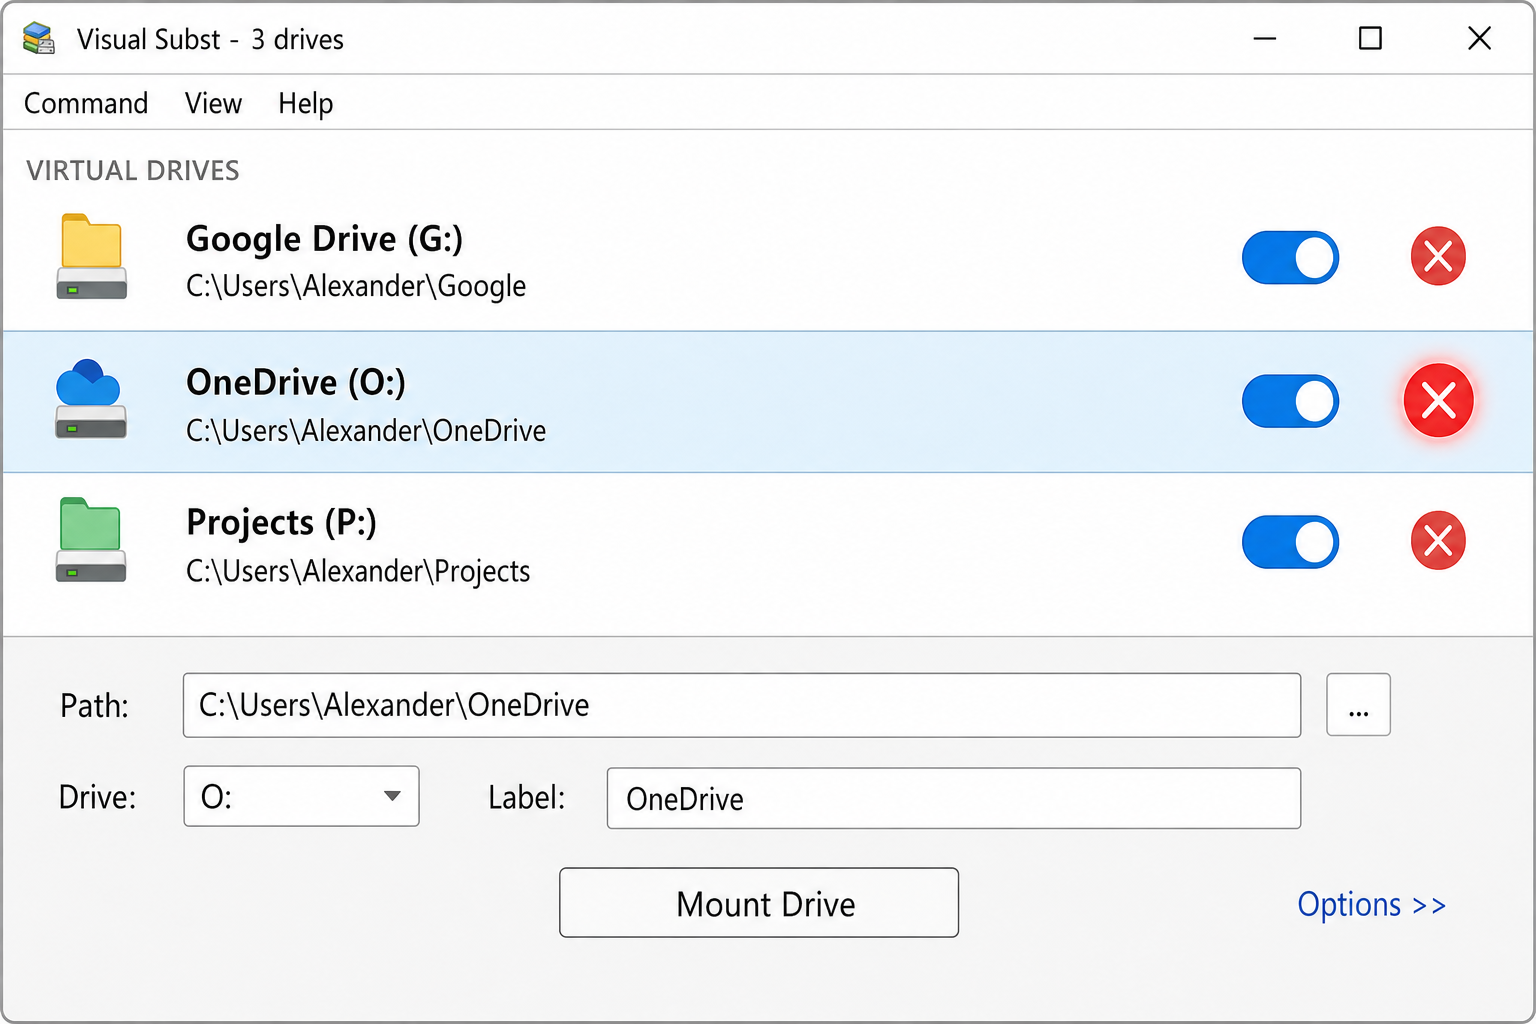
Task: Expand the Options >> link
Action: pyautogui.click(x=1371, y=904)
